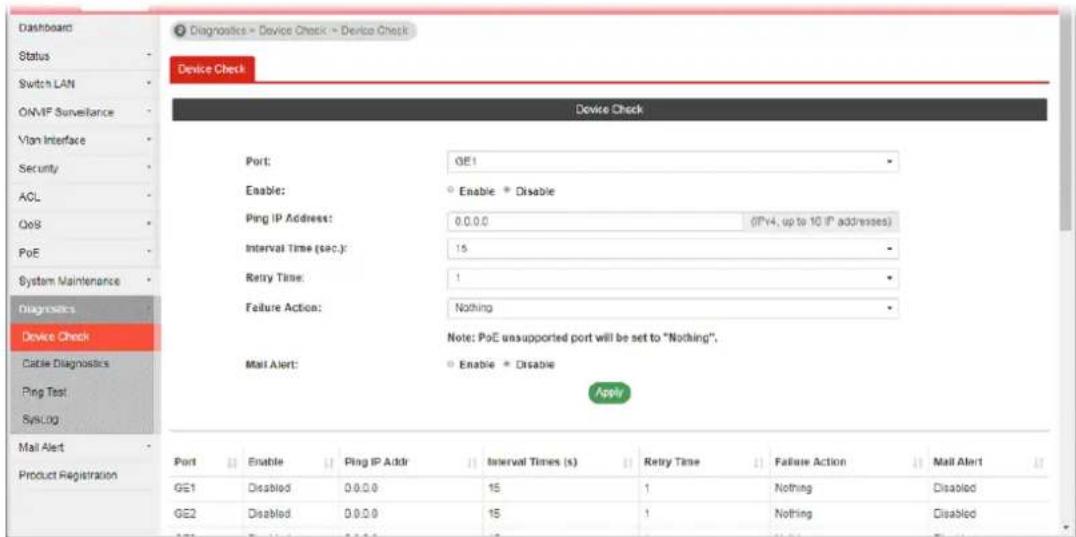Select Enable radio for port Enable setting

(x=451, y=191)
